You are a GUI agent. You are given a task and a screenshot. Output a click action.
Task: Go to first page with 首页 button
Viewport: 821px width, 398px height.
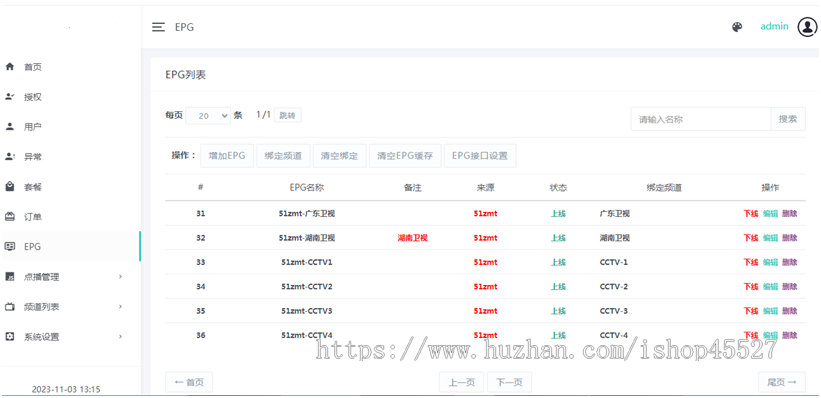point(189,382)
